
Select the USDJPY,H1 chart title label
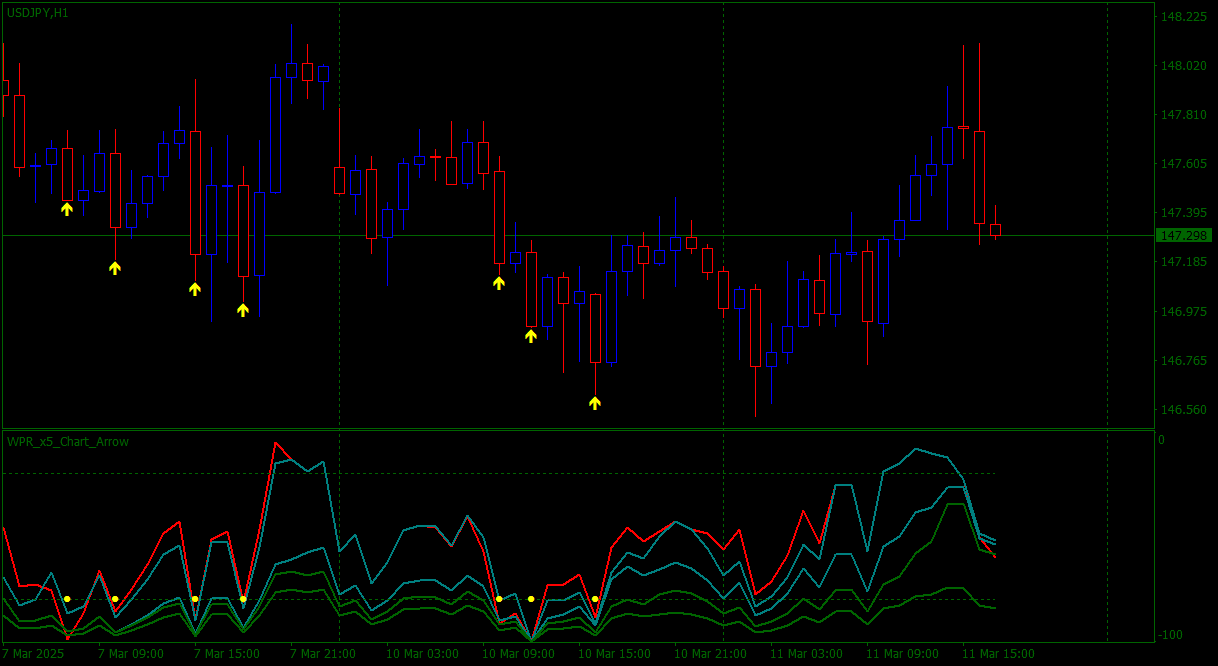click(38, 13)
